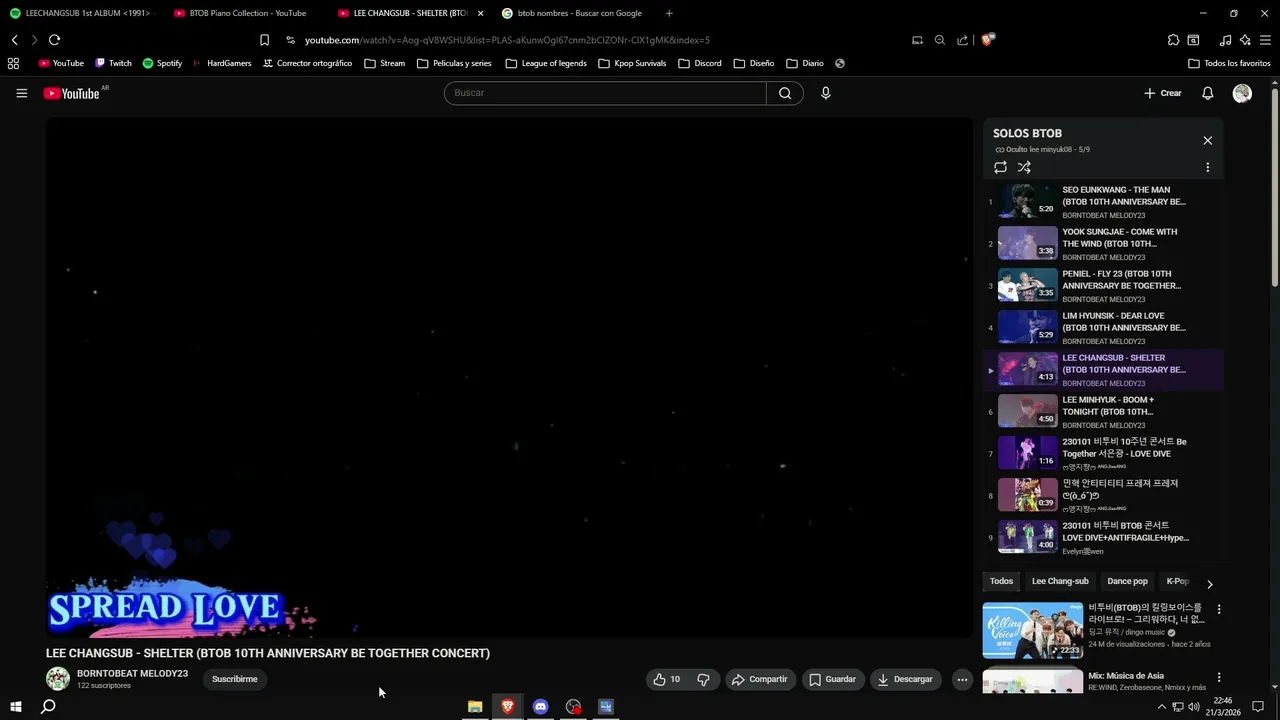Close the LEE CHANGSUB - SHELTER tab
This screenshot has height=720, width=1280.
480,13
